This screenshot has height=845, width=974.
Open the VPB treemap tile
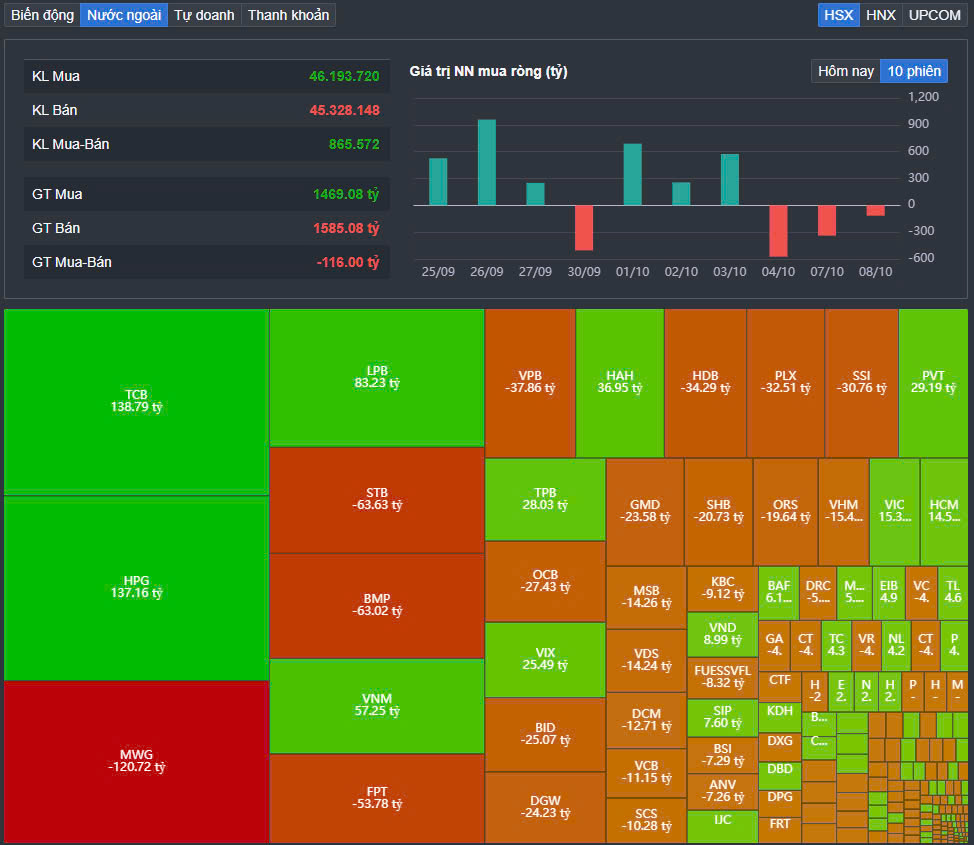click(530, 382)
